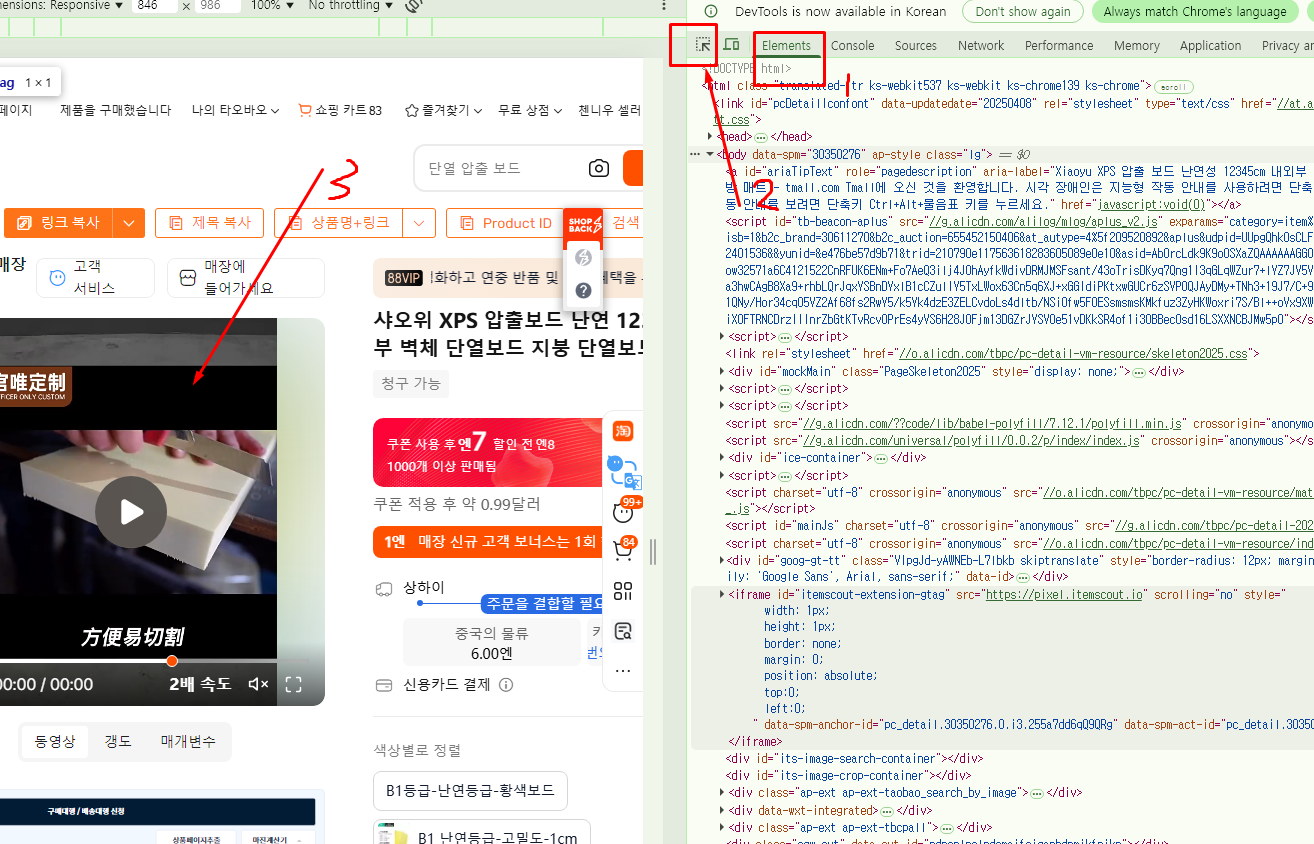Click the orange Taobao sidebar icon
This screenshot has height=844, width=1314.
[623, 431]
